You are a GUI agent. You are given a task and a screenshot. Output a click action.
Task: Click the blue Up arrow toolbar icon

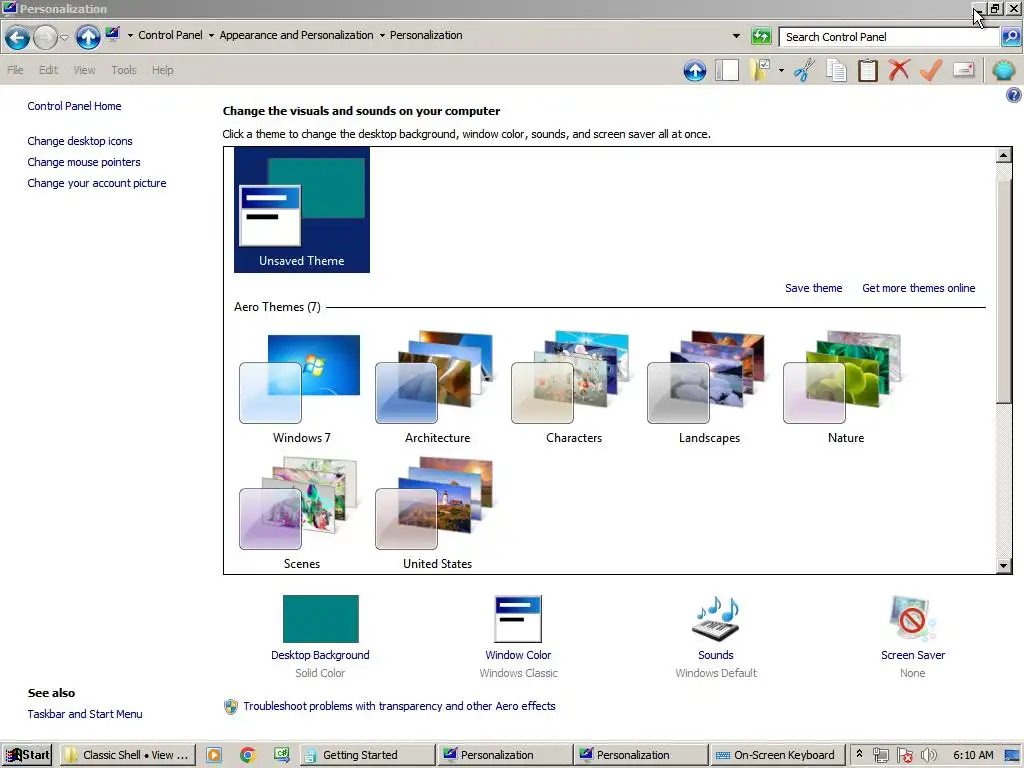695,70
